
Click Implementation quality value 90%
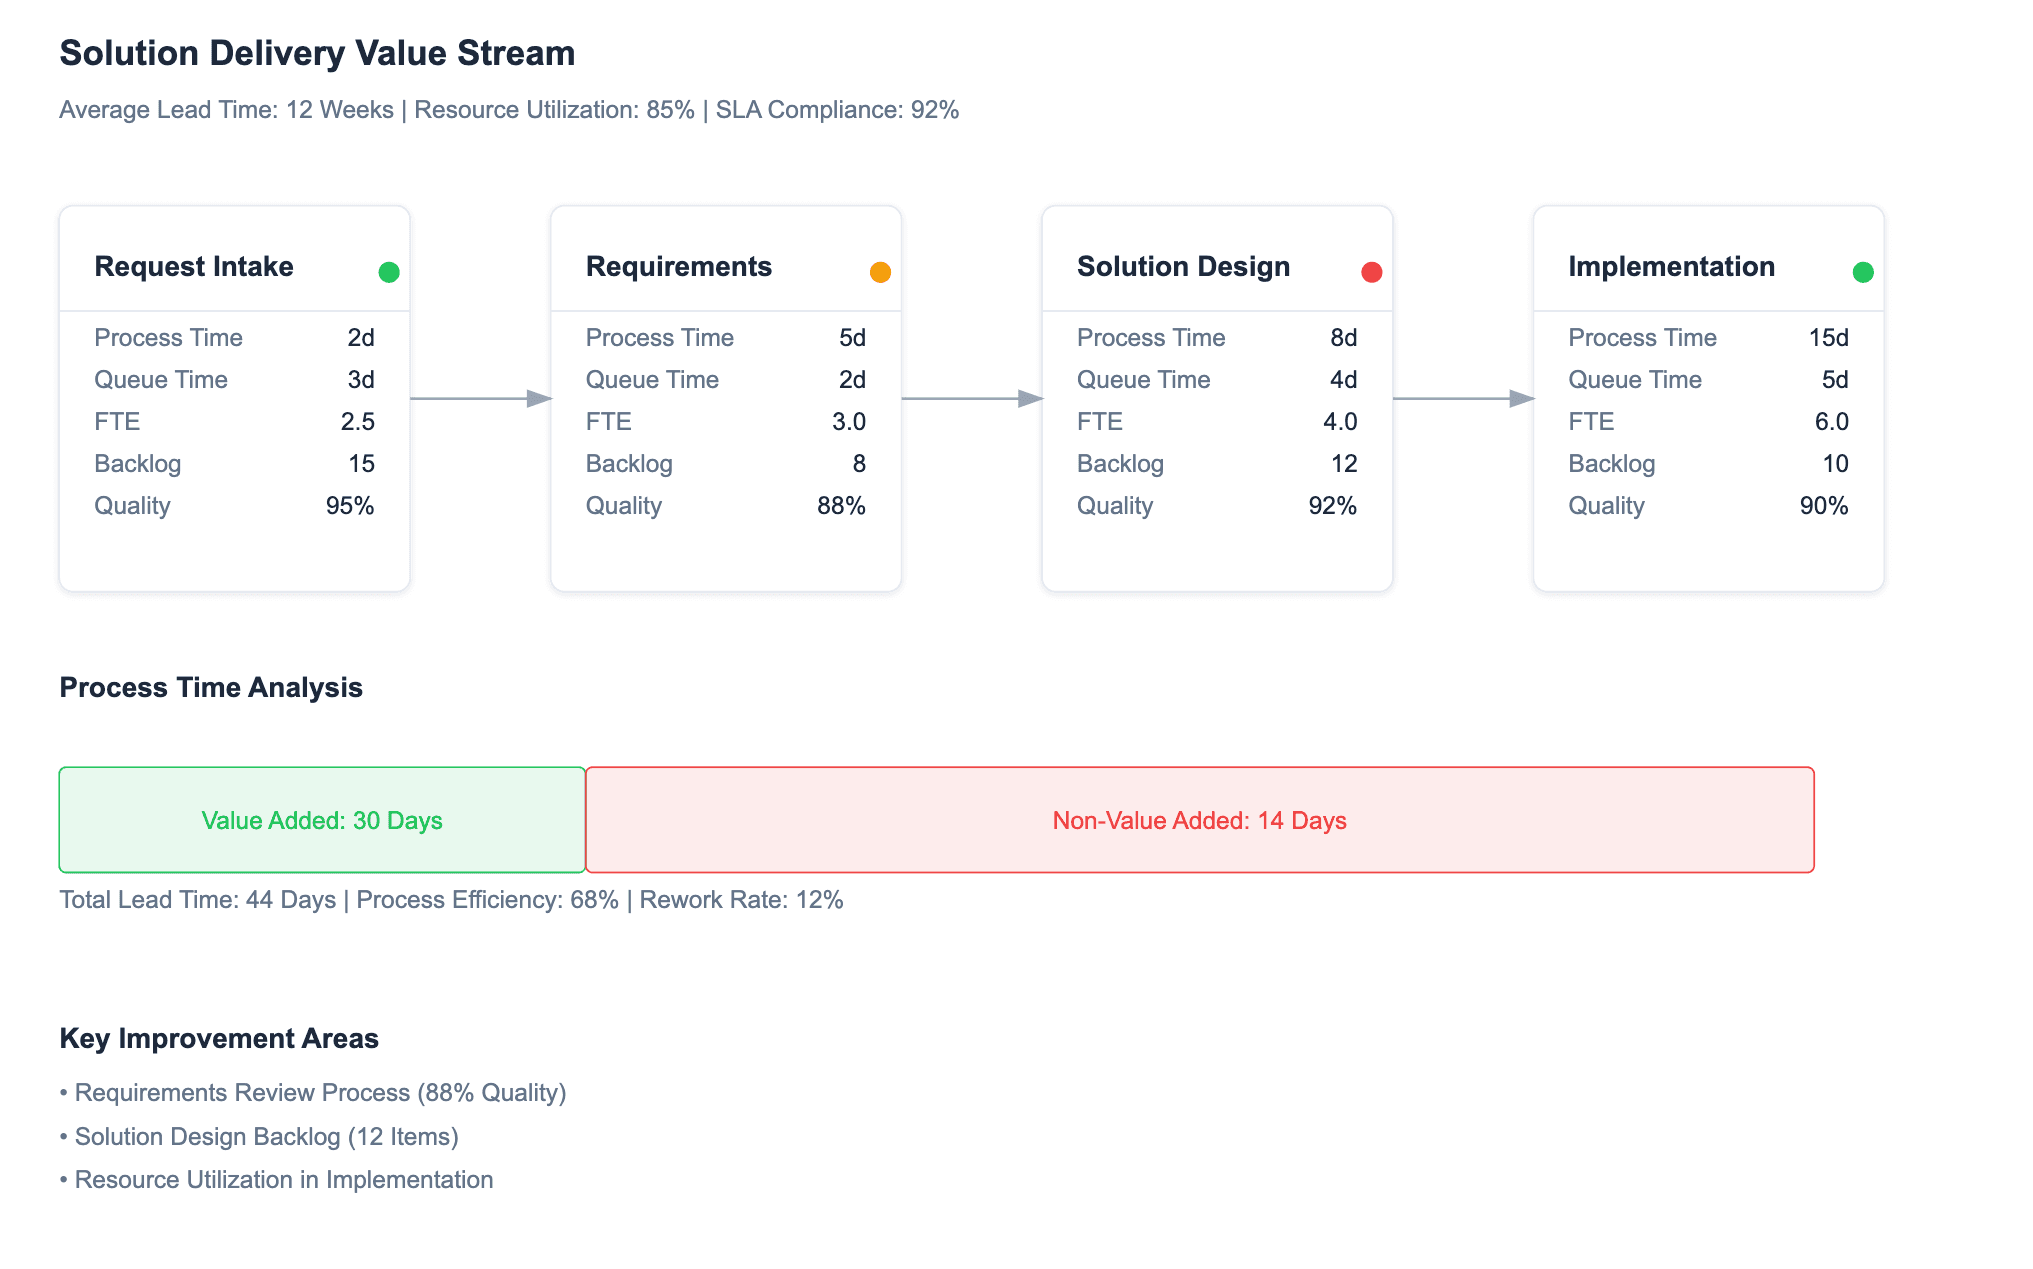point(1824,506)
